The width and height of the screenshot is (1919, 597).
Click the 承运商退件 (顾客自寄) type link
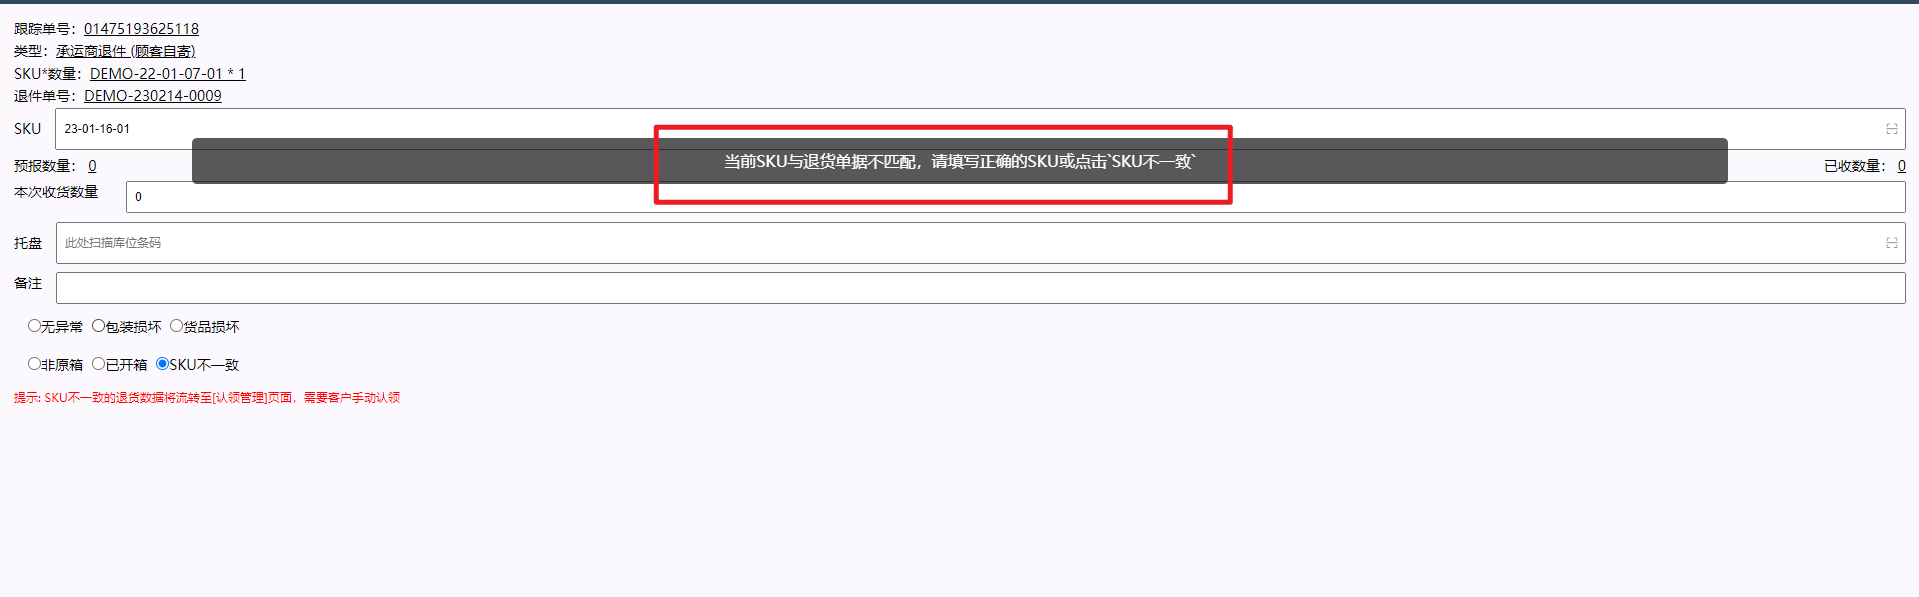(125, 51)
